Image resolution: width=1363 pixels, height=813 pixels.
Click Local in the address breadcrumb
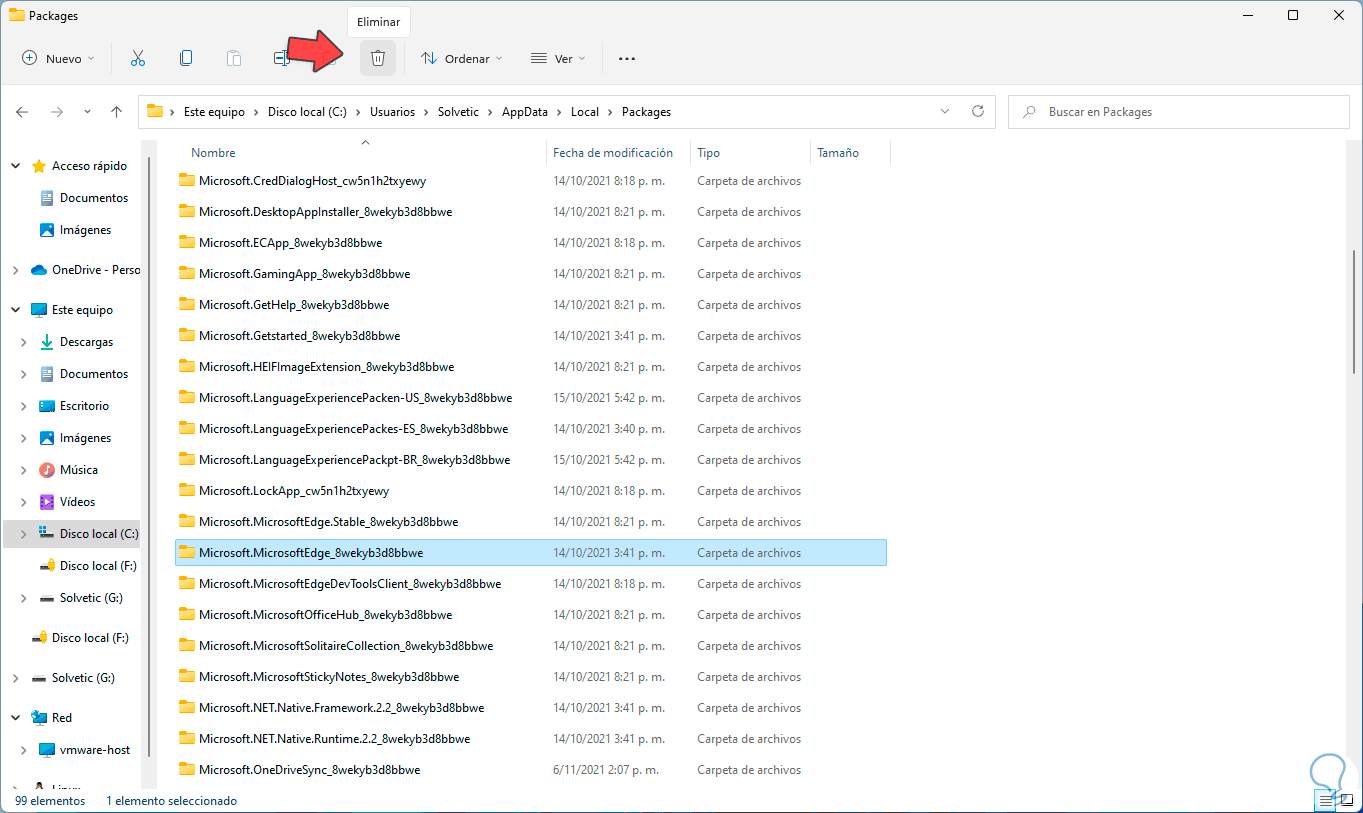click(585, 112)
